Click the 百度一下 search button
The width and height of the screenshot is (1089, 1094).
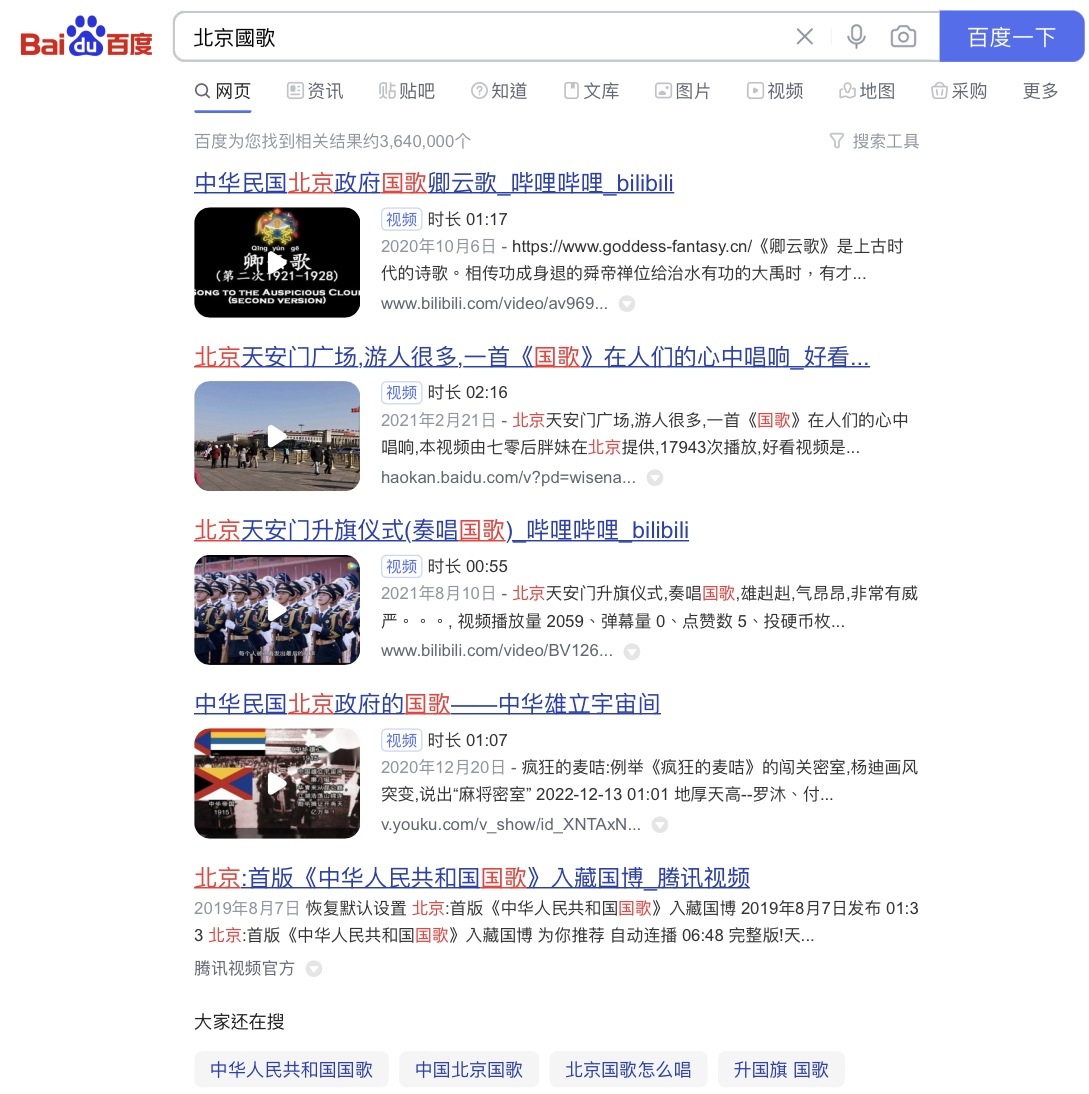[x=1012, y=36]
